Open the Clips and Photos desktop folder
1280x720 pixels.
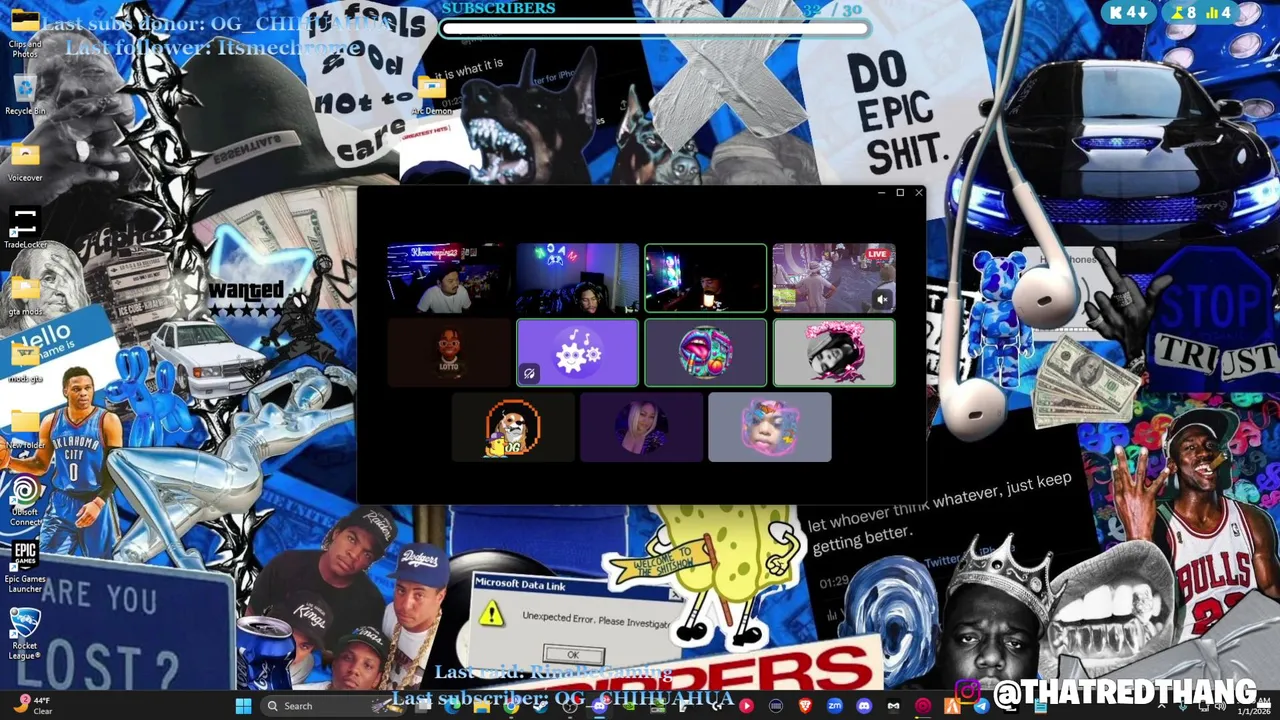click(25, 32)
